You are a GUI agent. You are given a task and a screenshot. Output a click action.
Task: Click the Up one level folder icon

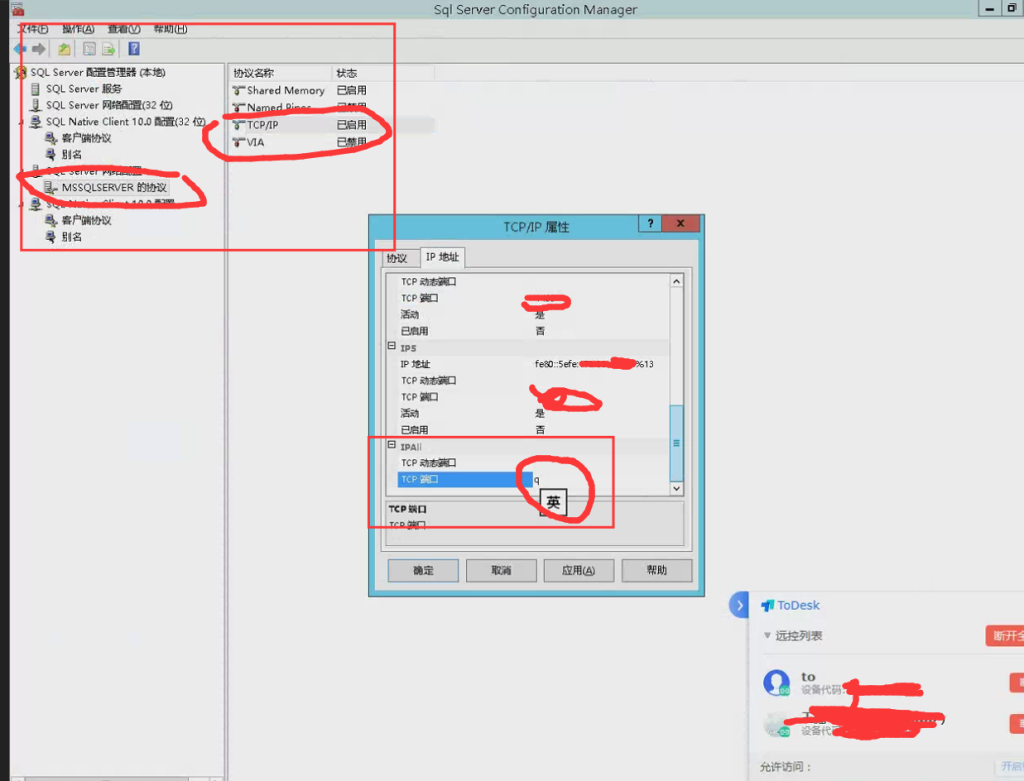click(64, 48)
